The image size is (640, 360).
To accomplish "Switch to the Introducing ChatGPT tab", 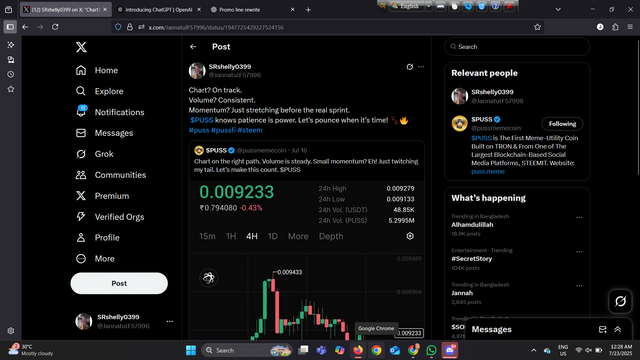I will point(159,9).
